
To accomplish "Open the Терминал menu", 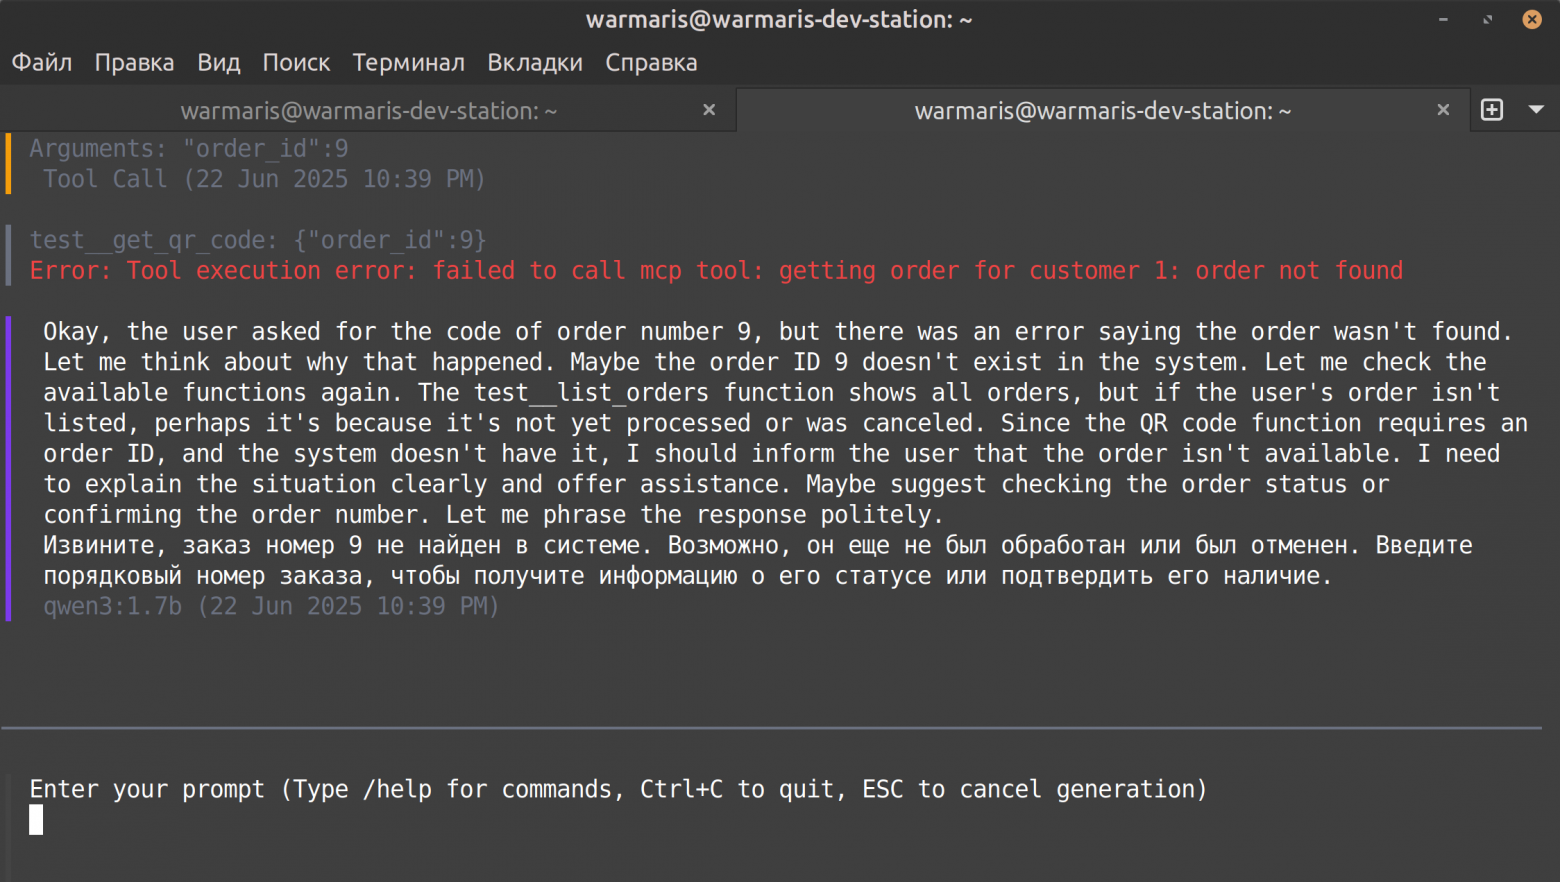I will coord(408,62).
